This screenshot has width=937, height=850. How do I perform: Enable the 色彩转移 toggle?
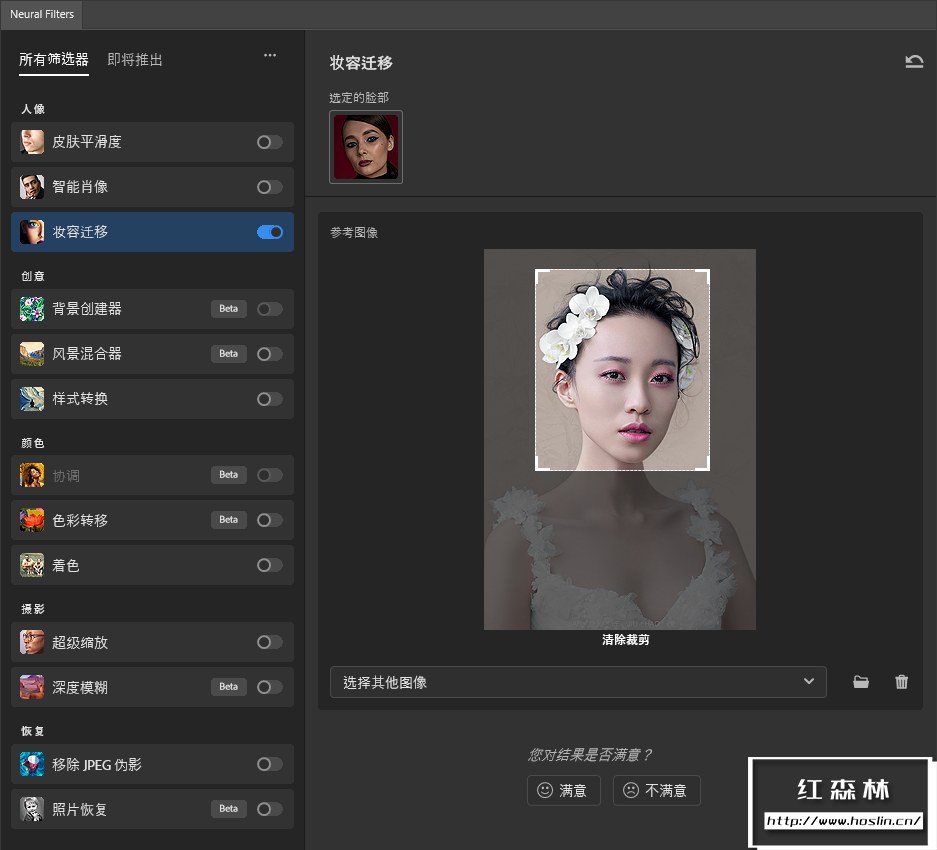point(270,520)
